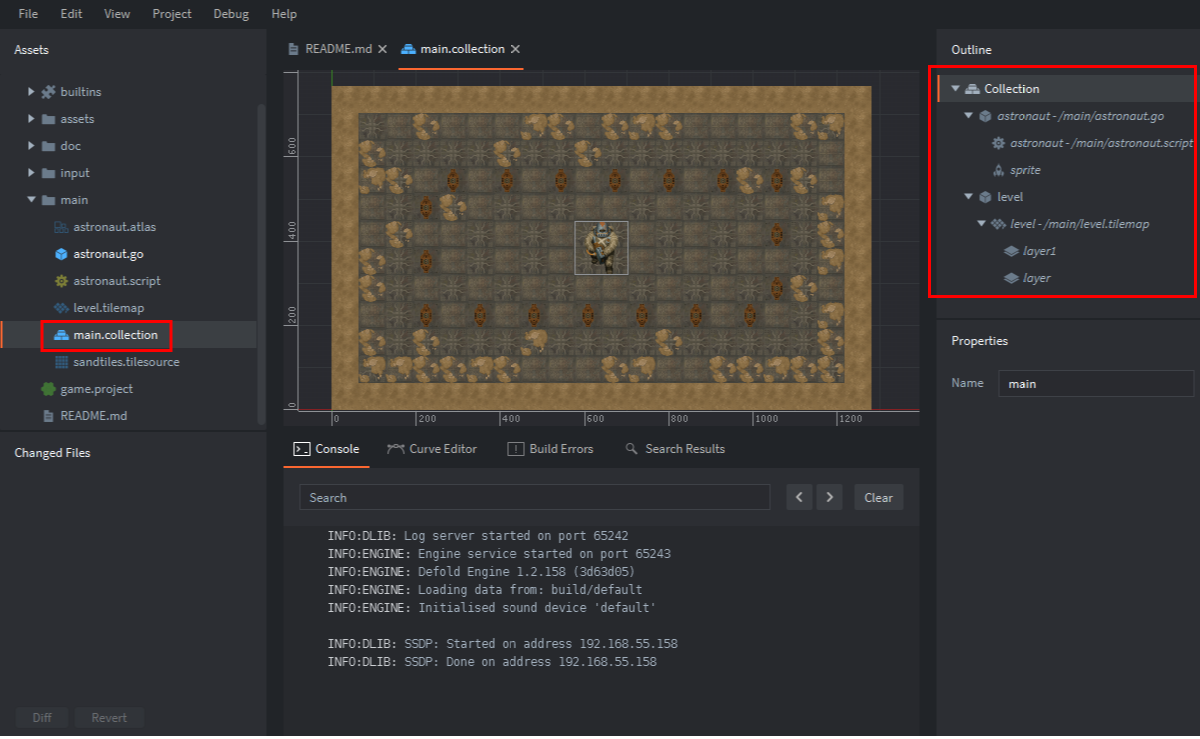1200x739 pixels.
Task: Click the sprite icon in Outline
Action: [x=998, y=170]
